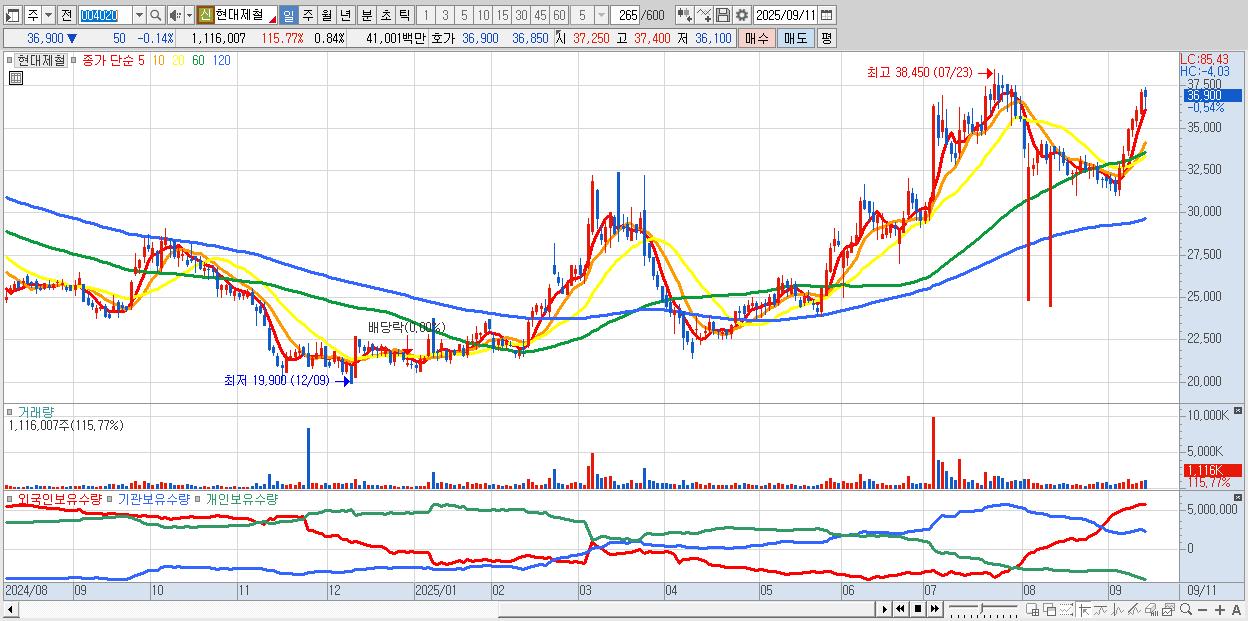The height and width of the screenshot is (621, 1248).
Task: Open the interval value 5 dropdown
Action: tap(602, 15)
